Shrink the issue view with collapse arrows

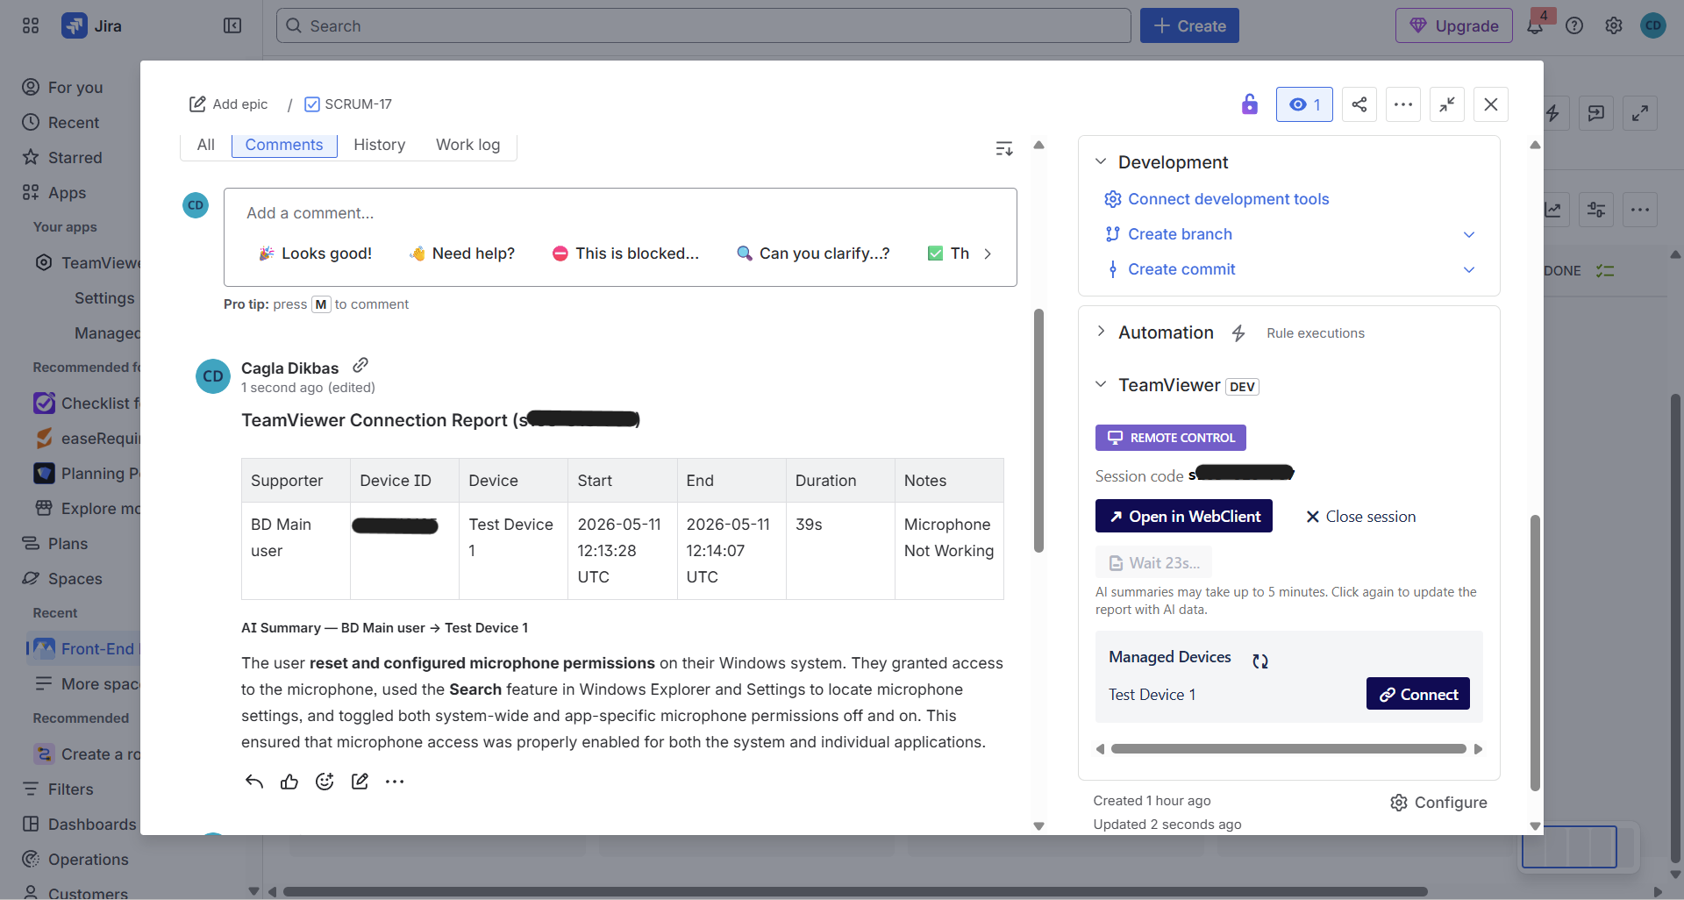(x=1447, y=104)
